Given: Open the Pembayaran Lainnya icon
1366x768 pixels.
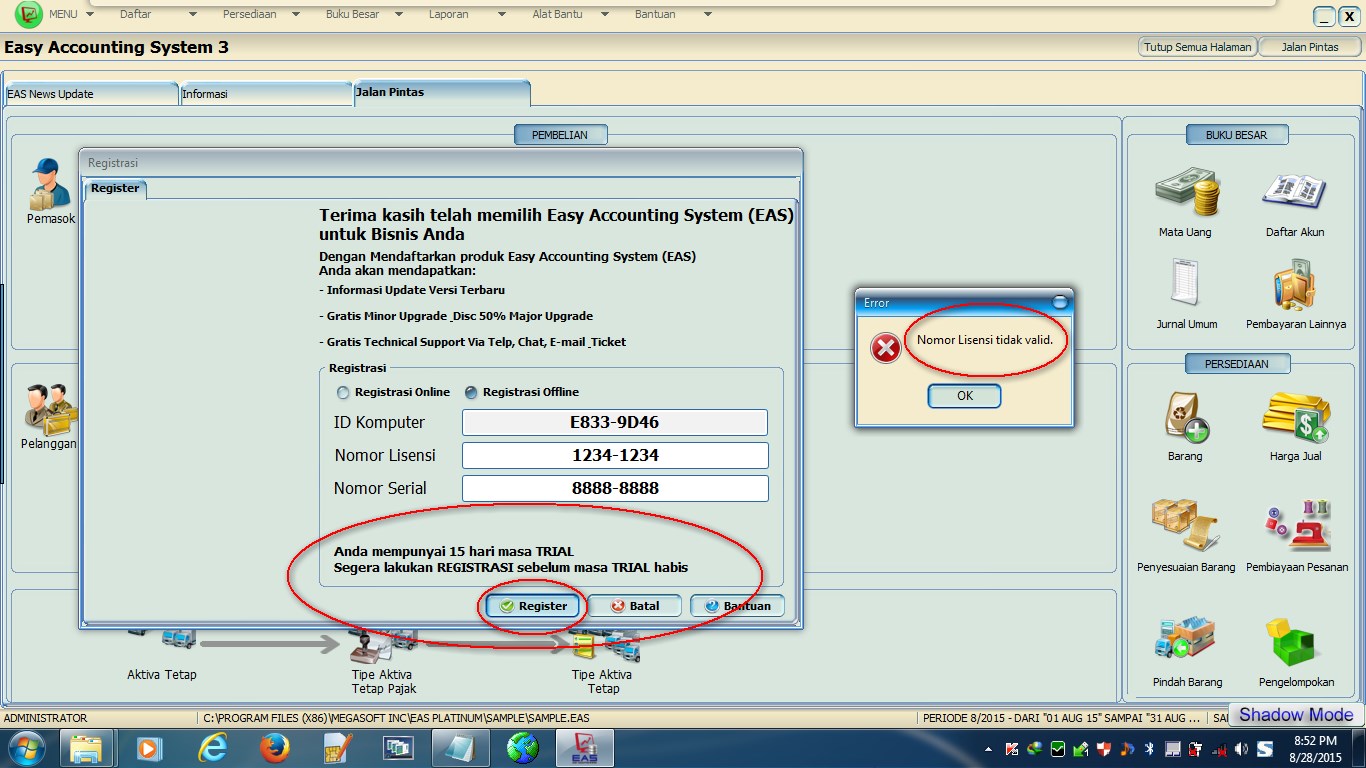Looking at the screenshot, I should point(1295,284).
